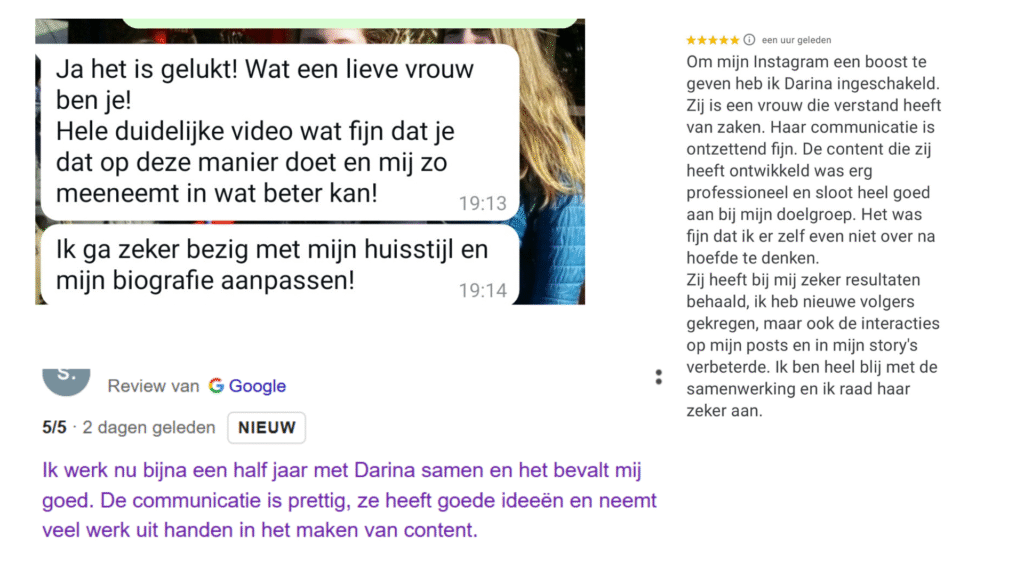The image size is (1024, 576).
Task: Click the info icon beside the stars
Action: coord(749,40)
